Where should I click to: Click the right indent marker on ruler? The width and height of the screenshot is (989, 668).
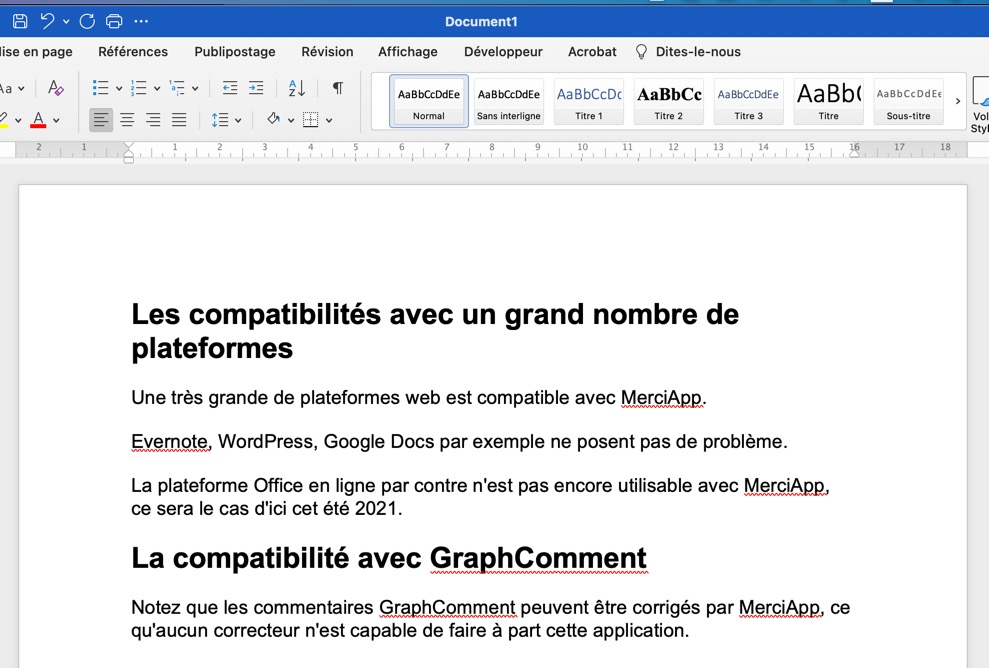854,152
